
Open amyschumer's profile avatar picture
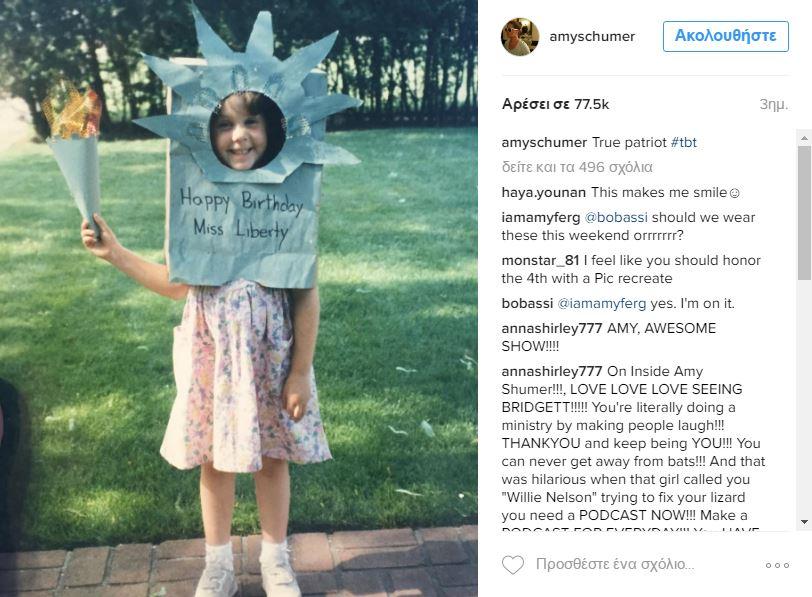click(520, 37)
